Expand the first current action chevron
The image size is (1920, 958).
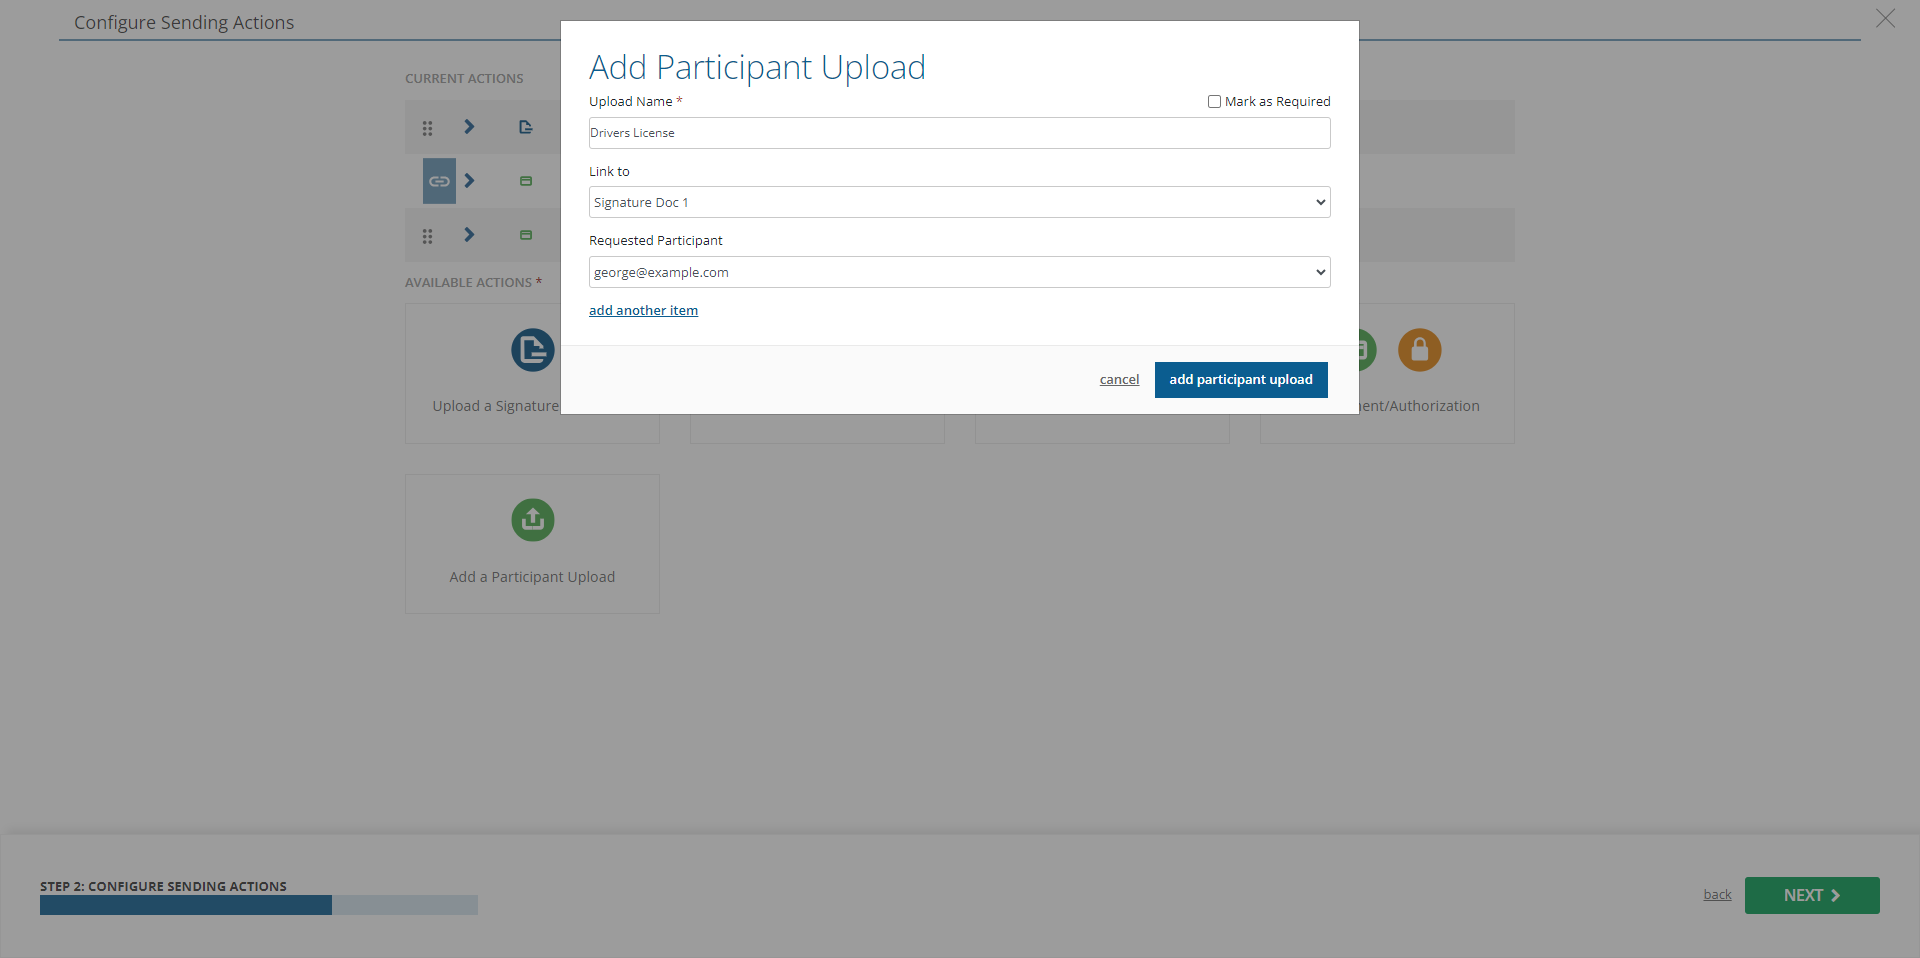469,127
